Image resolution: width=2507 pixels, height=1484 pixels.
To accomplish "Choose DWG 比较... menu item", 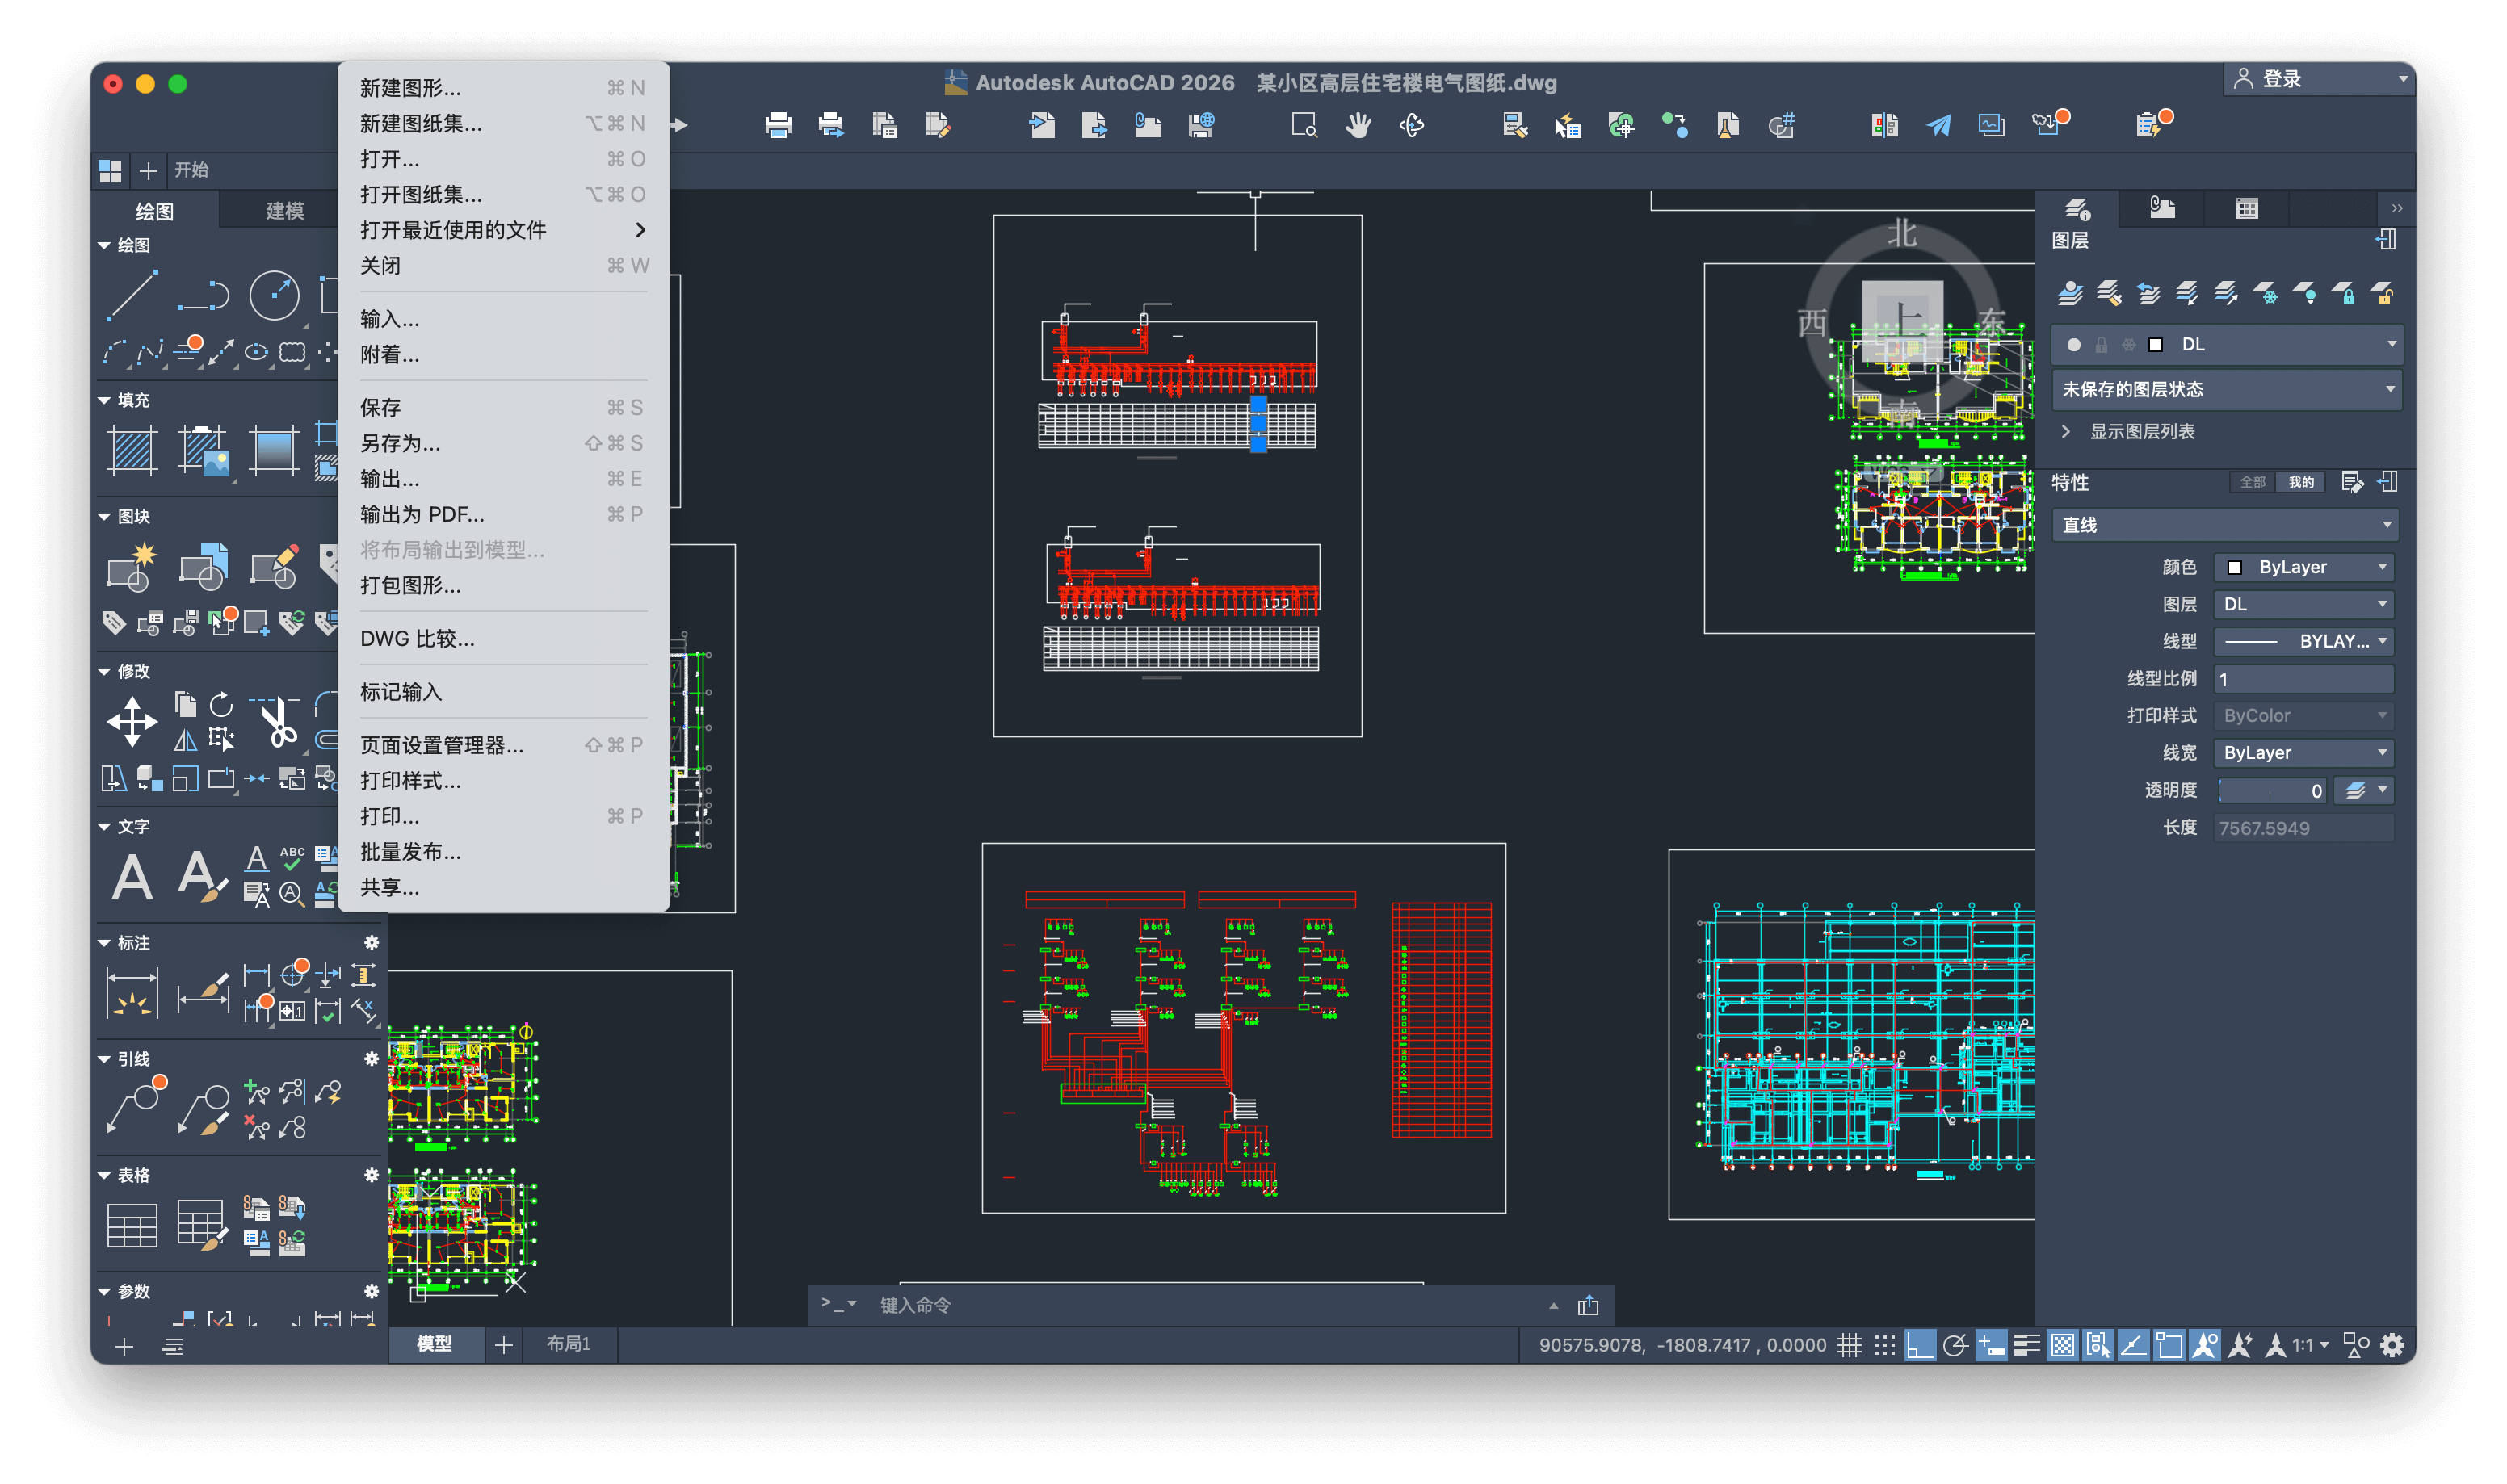I will (503, 638).
